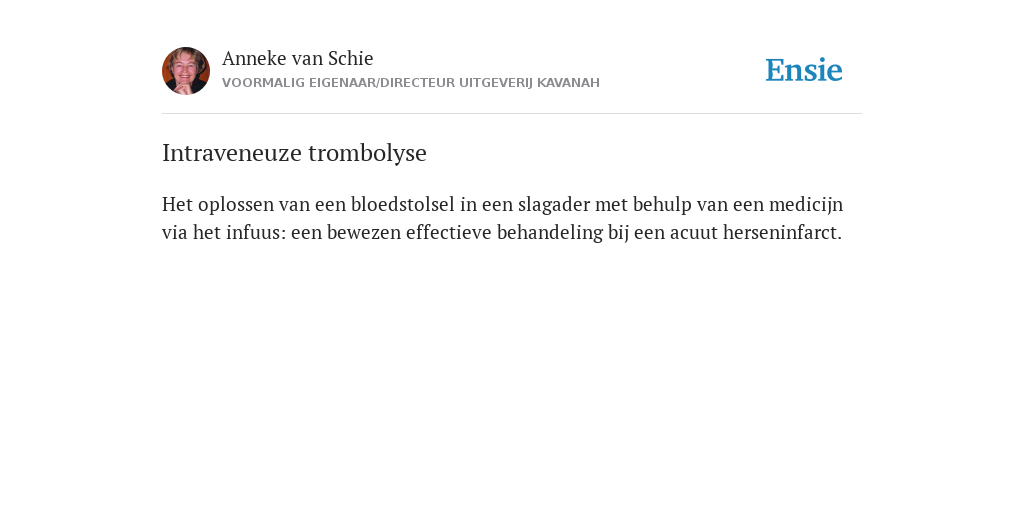Click the word 'Intraveneuze' in the title

click(232, 153)
